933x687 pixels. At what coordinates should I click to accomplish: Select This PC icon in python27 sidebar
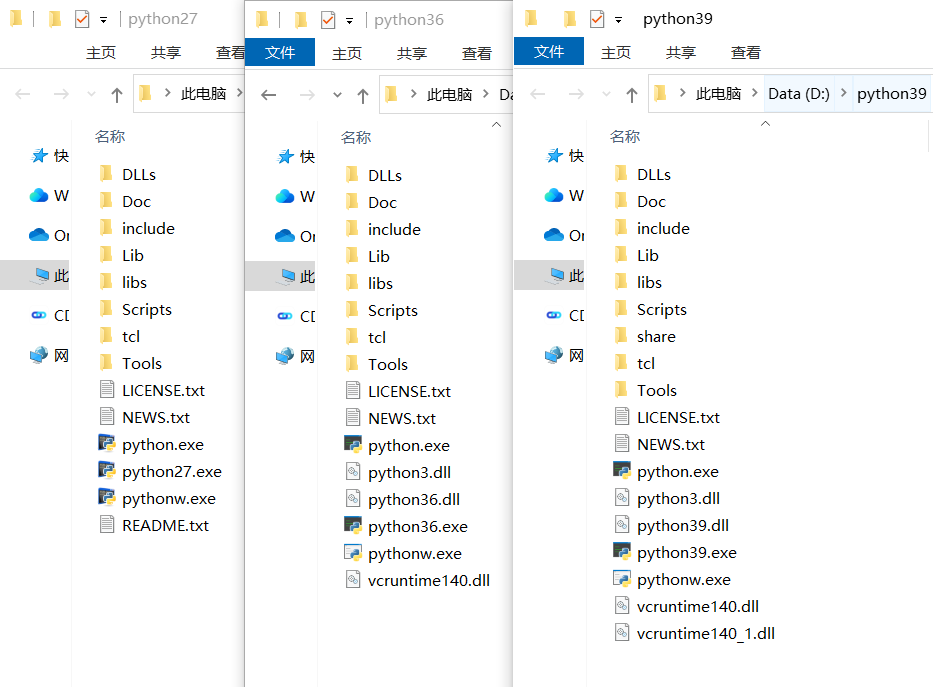tap(42, 275)
